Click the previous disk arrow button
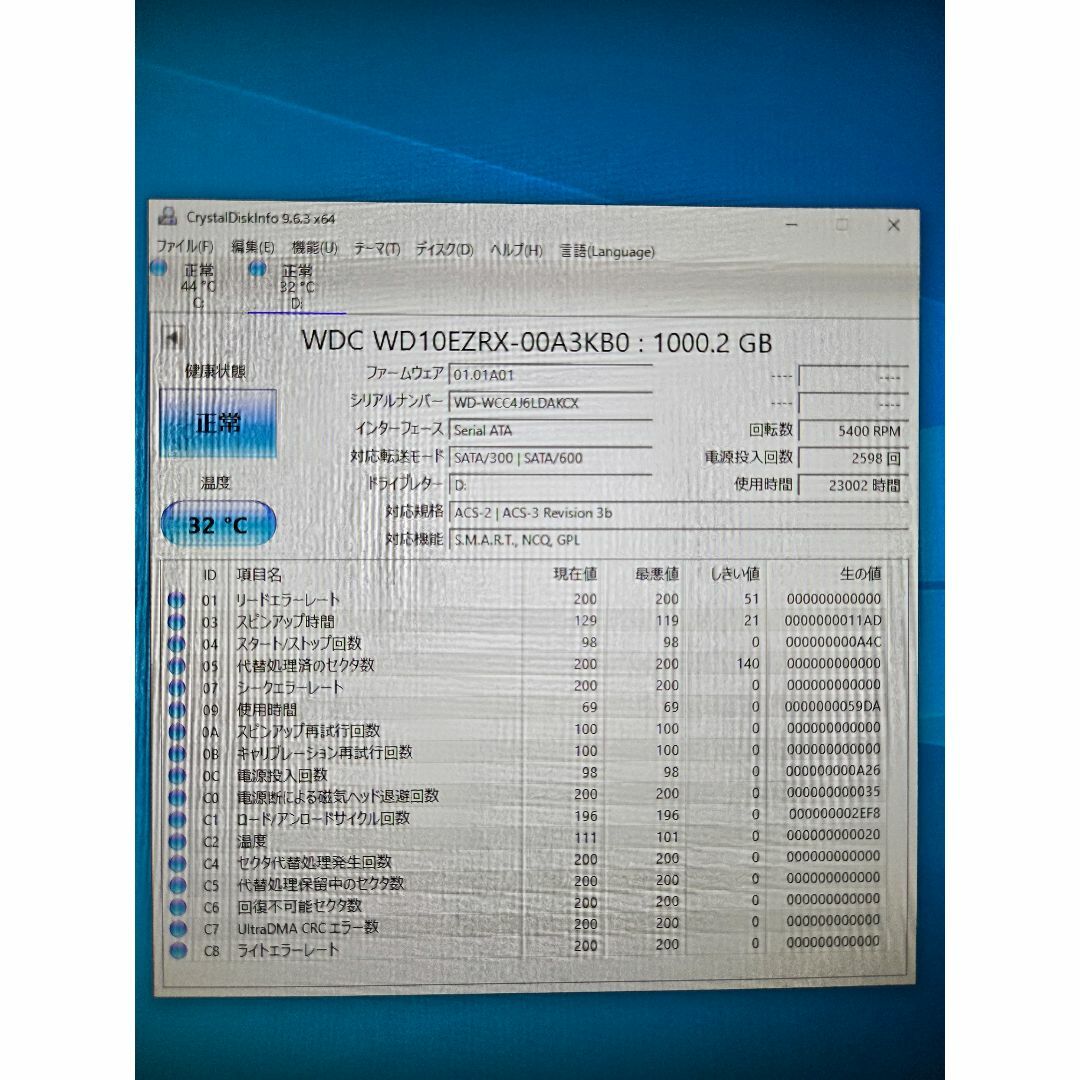This screenshot has width=1080, height=1080. (x=172, y=338)
